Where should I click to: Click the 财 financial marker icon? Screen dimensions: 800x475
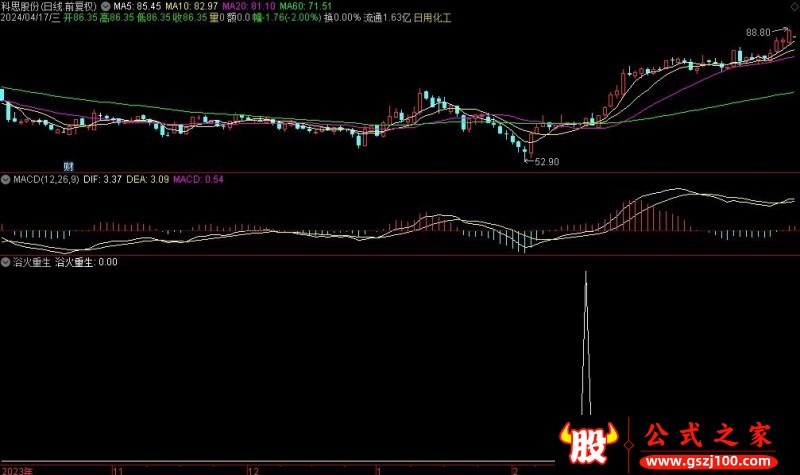tap(69, 165)
